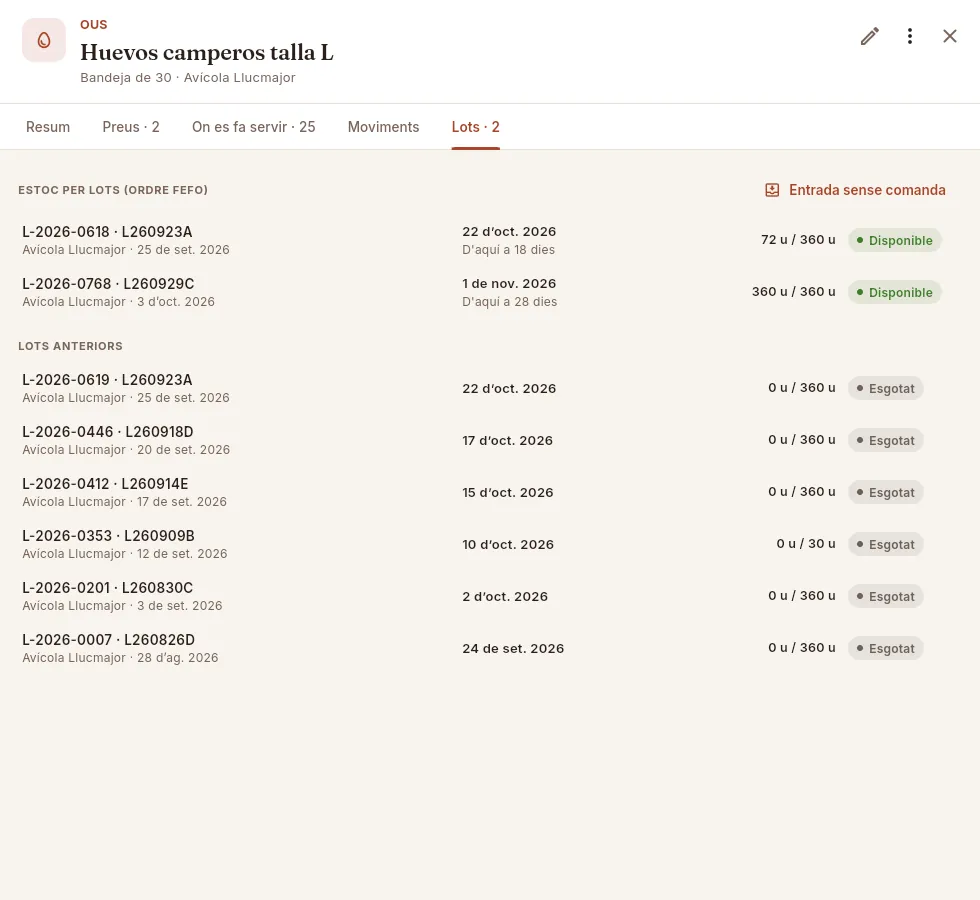
Task: Click the ESTOC PER LOTS (ORDRE FEFO) heading
Action: click(x=113, y=190)
